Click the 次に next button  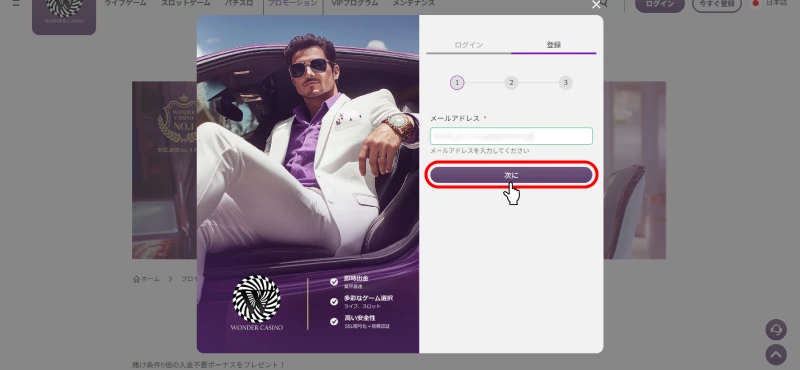tap(511, 175)
